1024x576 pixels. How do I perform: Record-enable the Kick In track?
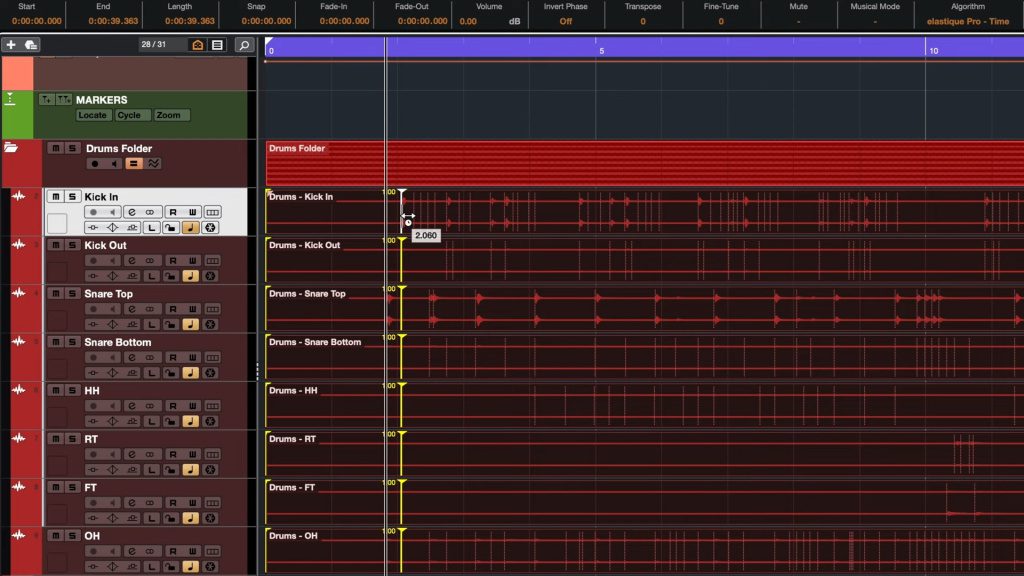[x=92, y=212]
